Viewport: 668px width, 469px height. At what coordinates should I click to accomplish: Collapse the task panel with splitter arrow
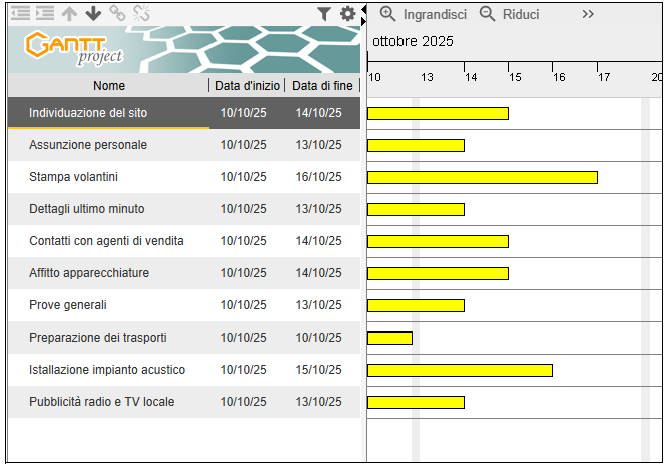[363, 12]
